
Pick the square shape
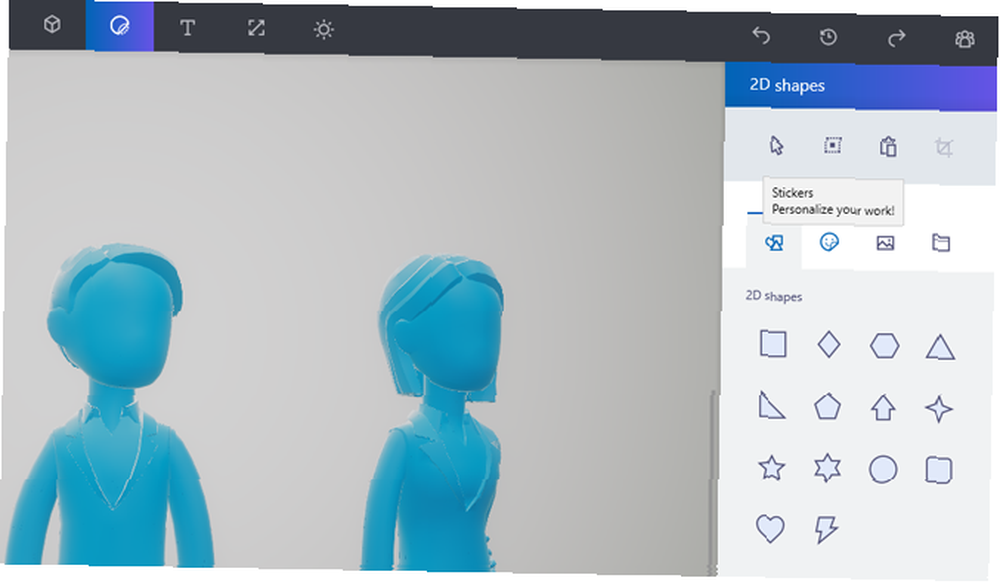point(773,344)
